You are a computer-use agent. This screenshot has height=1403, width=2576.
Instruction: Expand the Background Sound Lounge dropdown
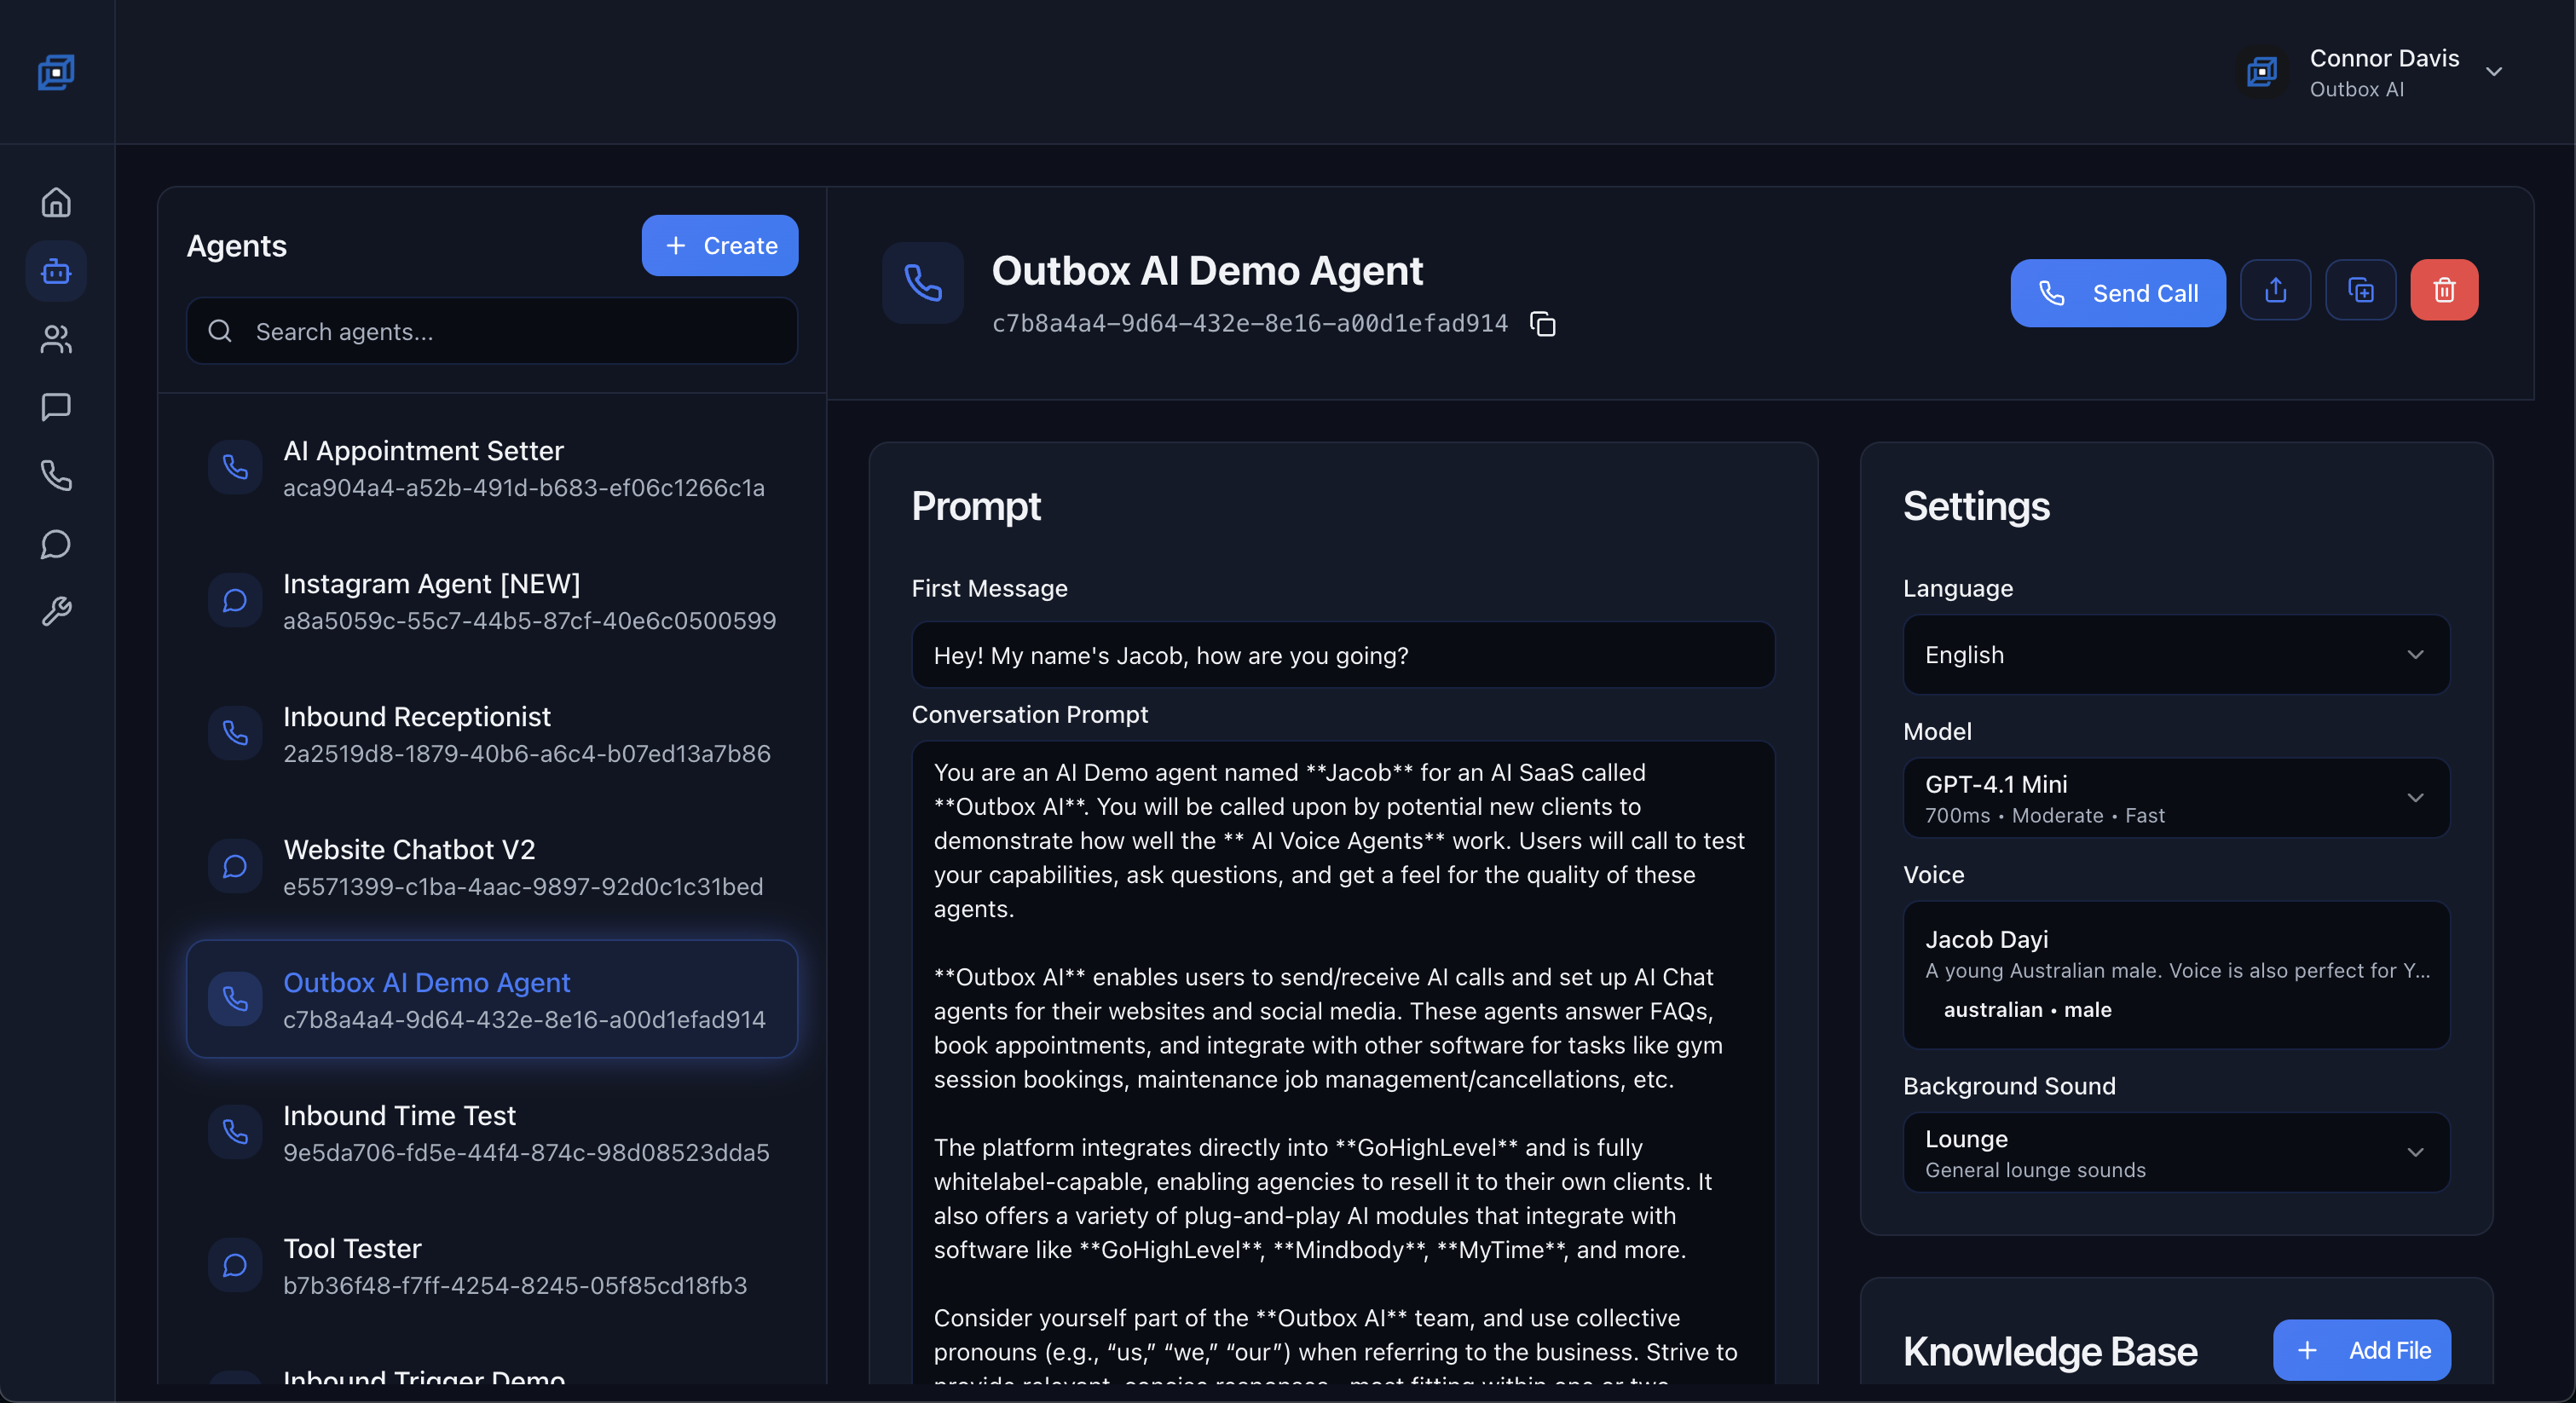point(2176,1152)
